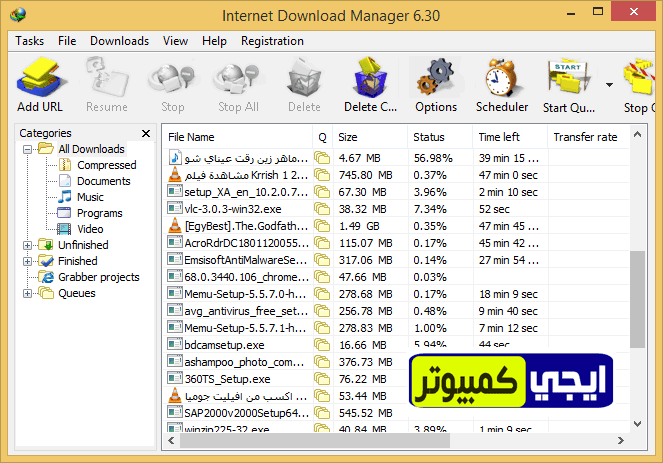Sort by Transfer rate column header

(588, 137)
